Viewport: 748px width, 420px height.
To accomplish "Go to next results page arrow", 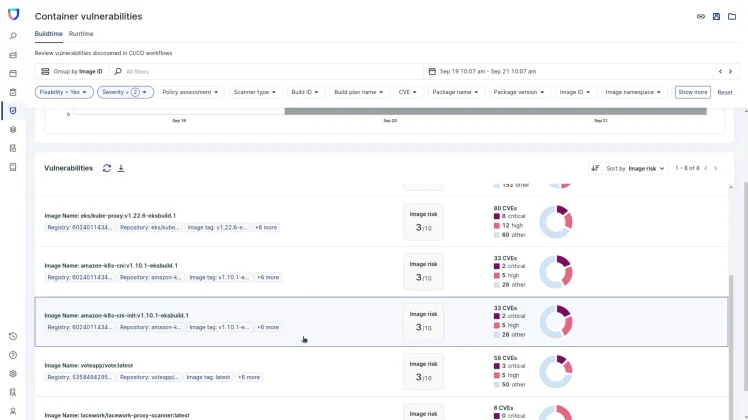I will click(716, 168).
